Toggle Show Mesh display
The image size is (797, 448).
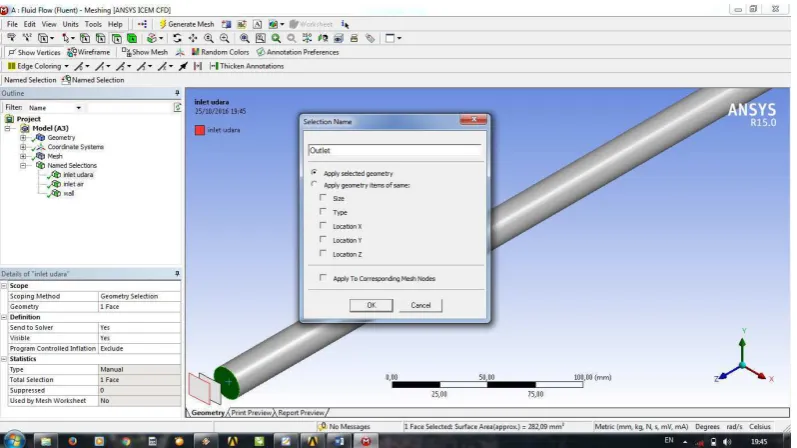(x=144, y=52)
